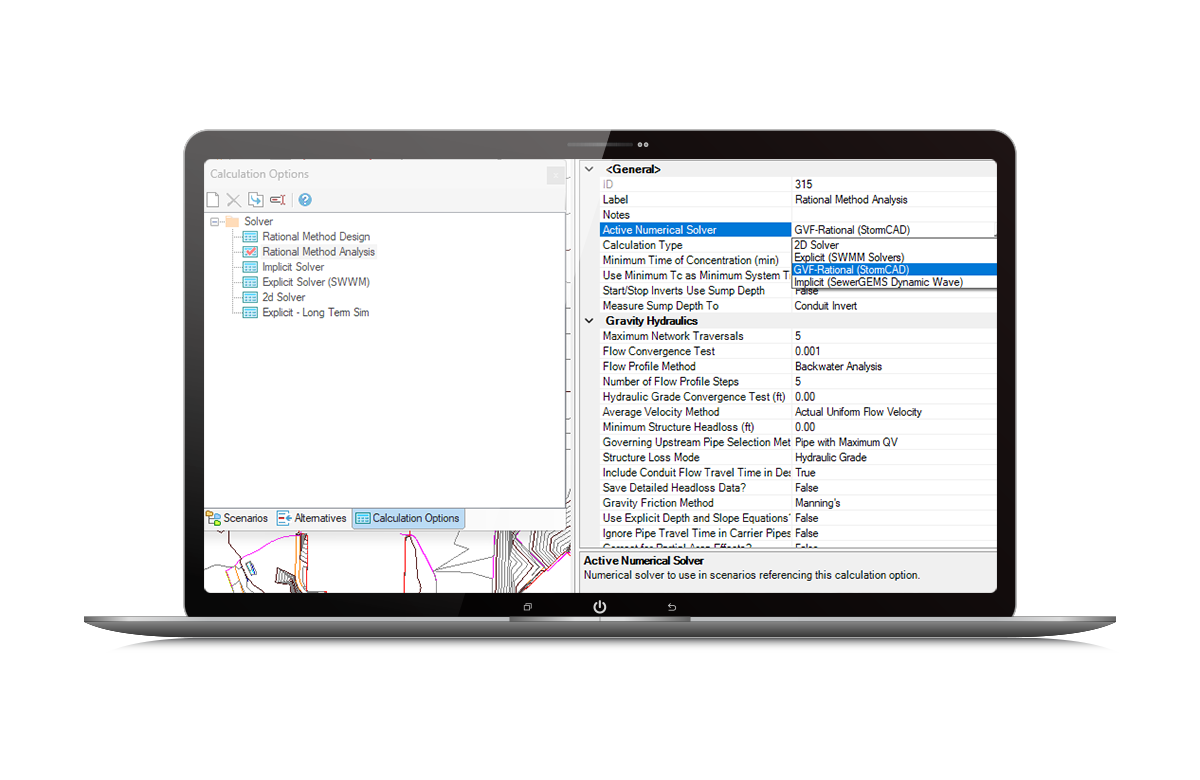1200x780 pixels.
Task: Open Help from the Calculation Options toolbar
Action: pyautogui.click(x=305, y=200)
